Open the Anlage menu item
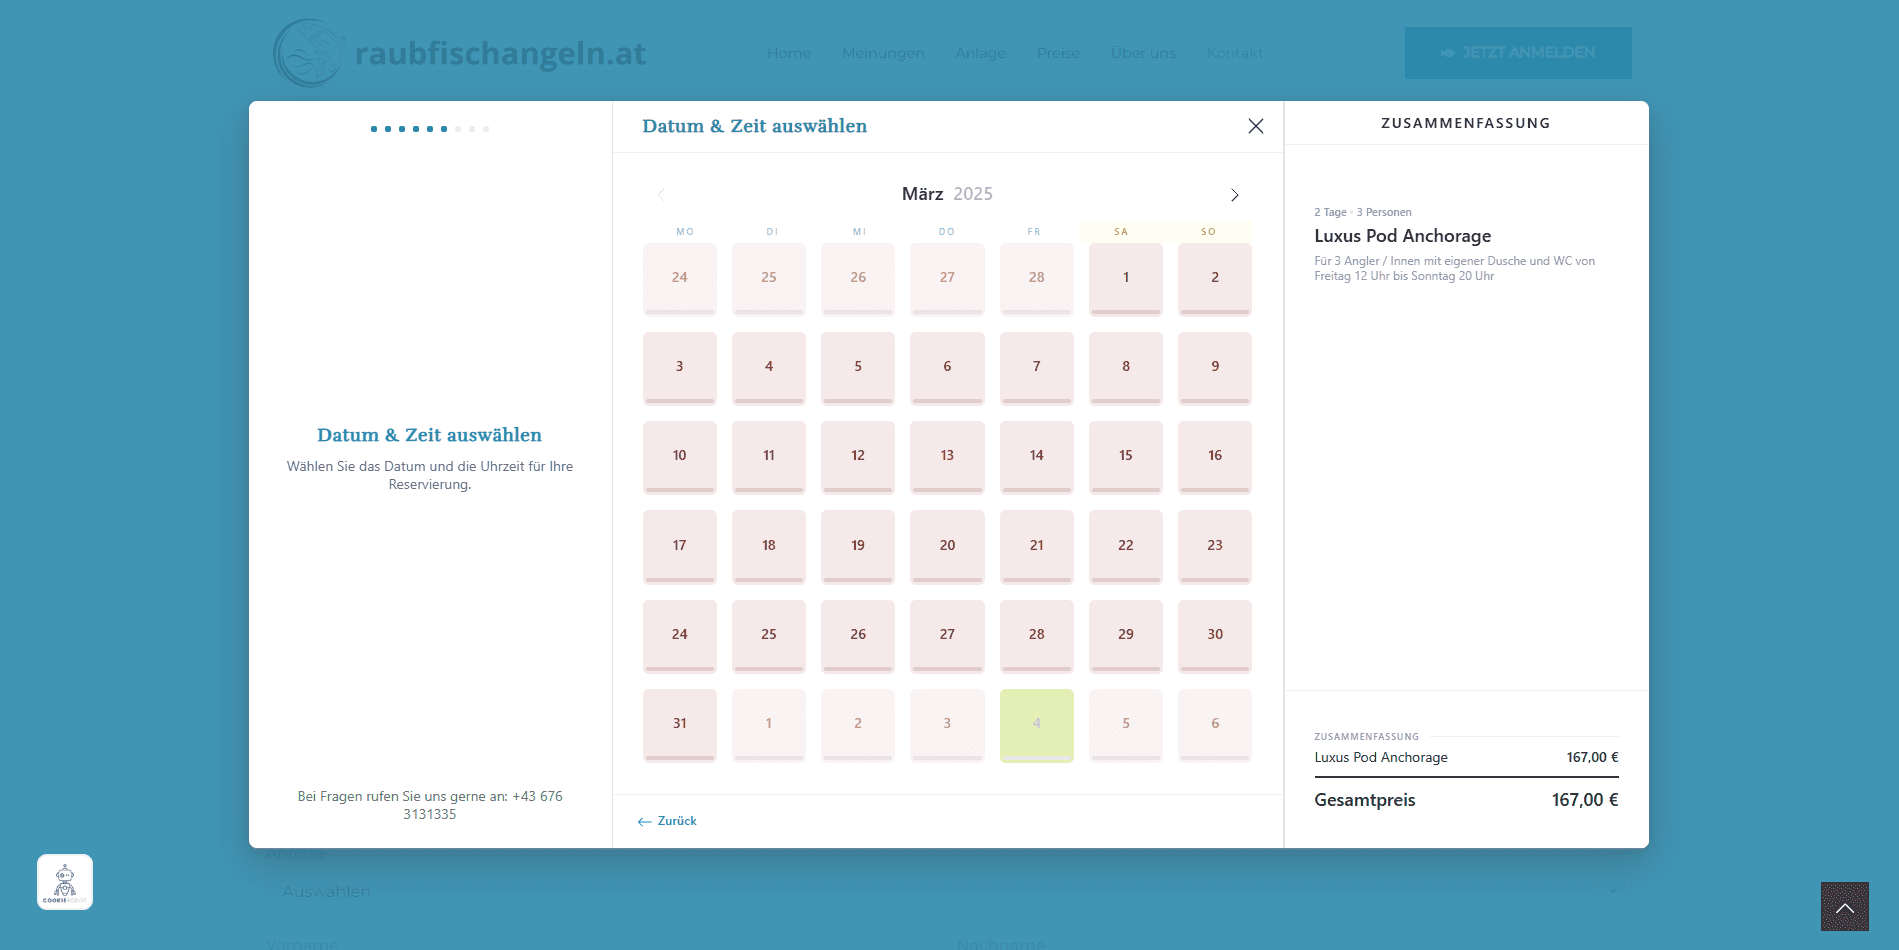This screenshot has height=950, width=1899. point(980,53)
